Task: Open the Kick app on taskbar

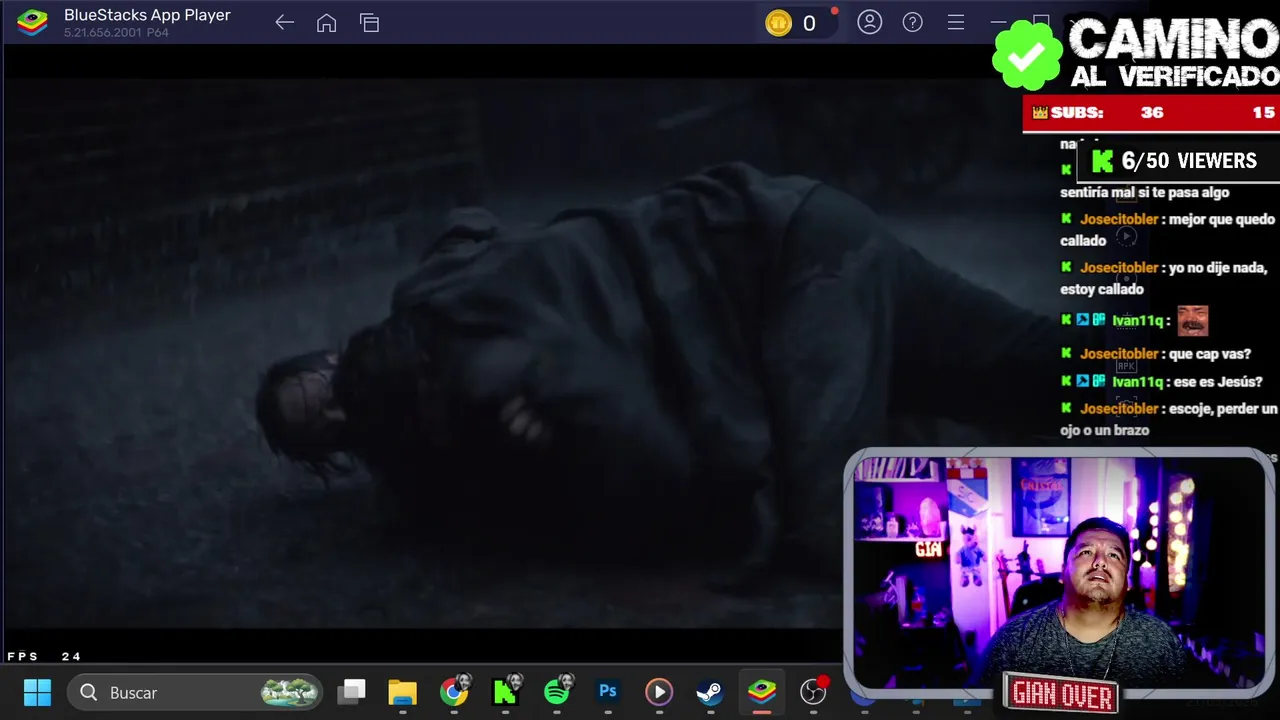Action: tap(506, 692)
